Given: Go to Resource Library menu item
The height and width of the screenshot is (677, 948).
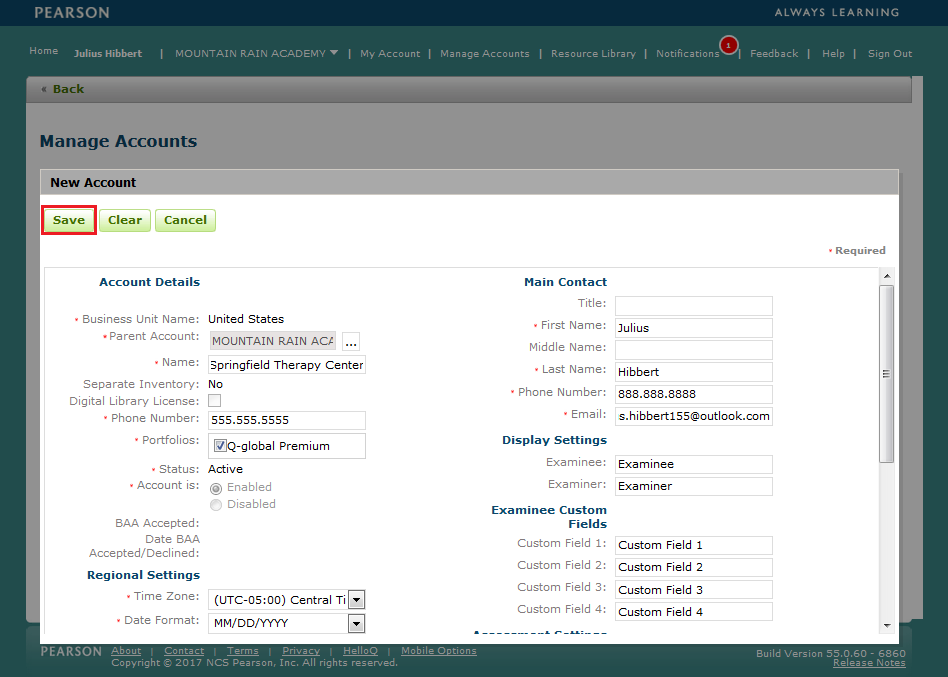Looking at the screenshot, I should (x=593, y=54).
